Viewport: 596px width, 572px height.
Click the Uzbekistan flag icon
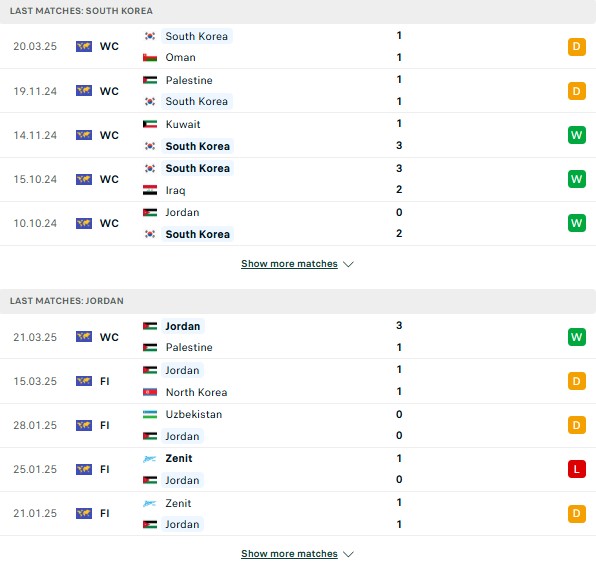[x=150, y=414]
